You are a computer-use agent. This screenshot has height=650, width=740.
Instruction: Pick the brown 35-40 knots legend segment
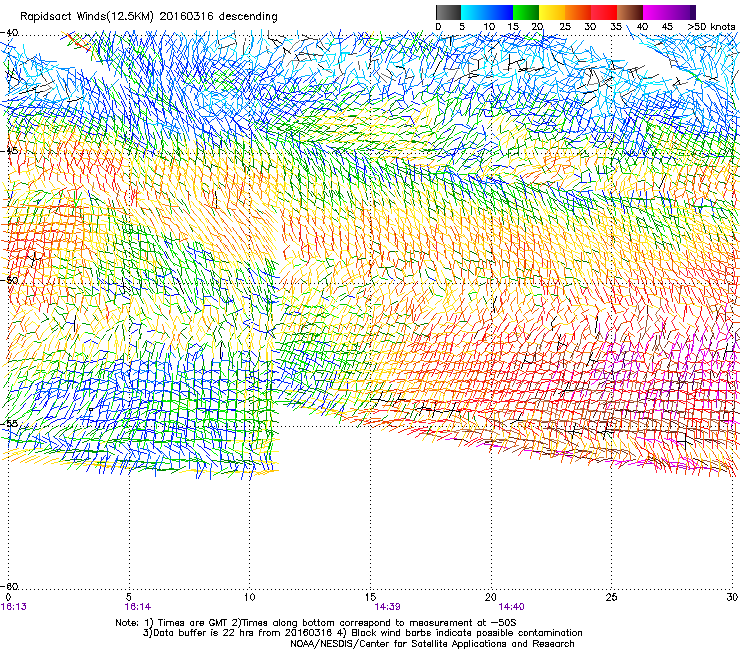pos(630,12)
